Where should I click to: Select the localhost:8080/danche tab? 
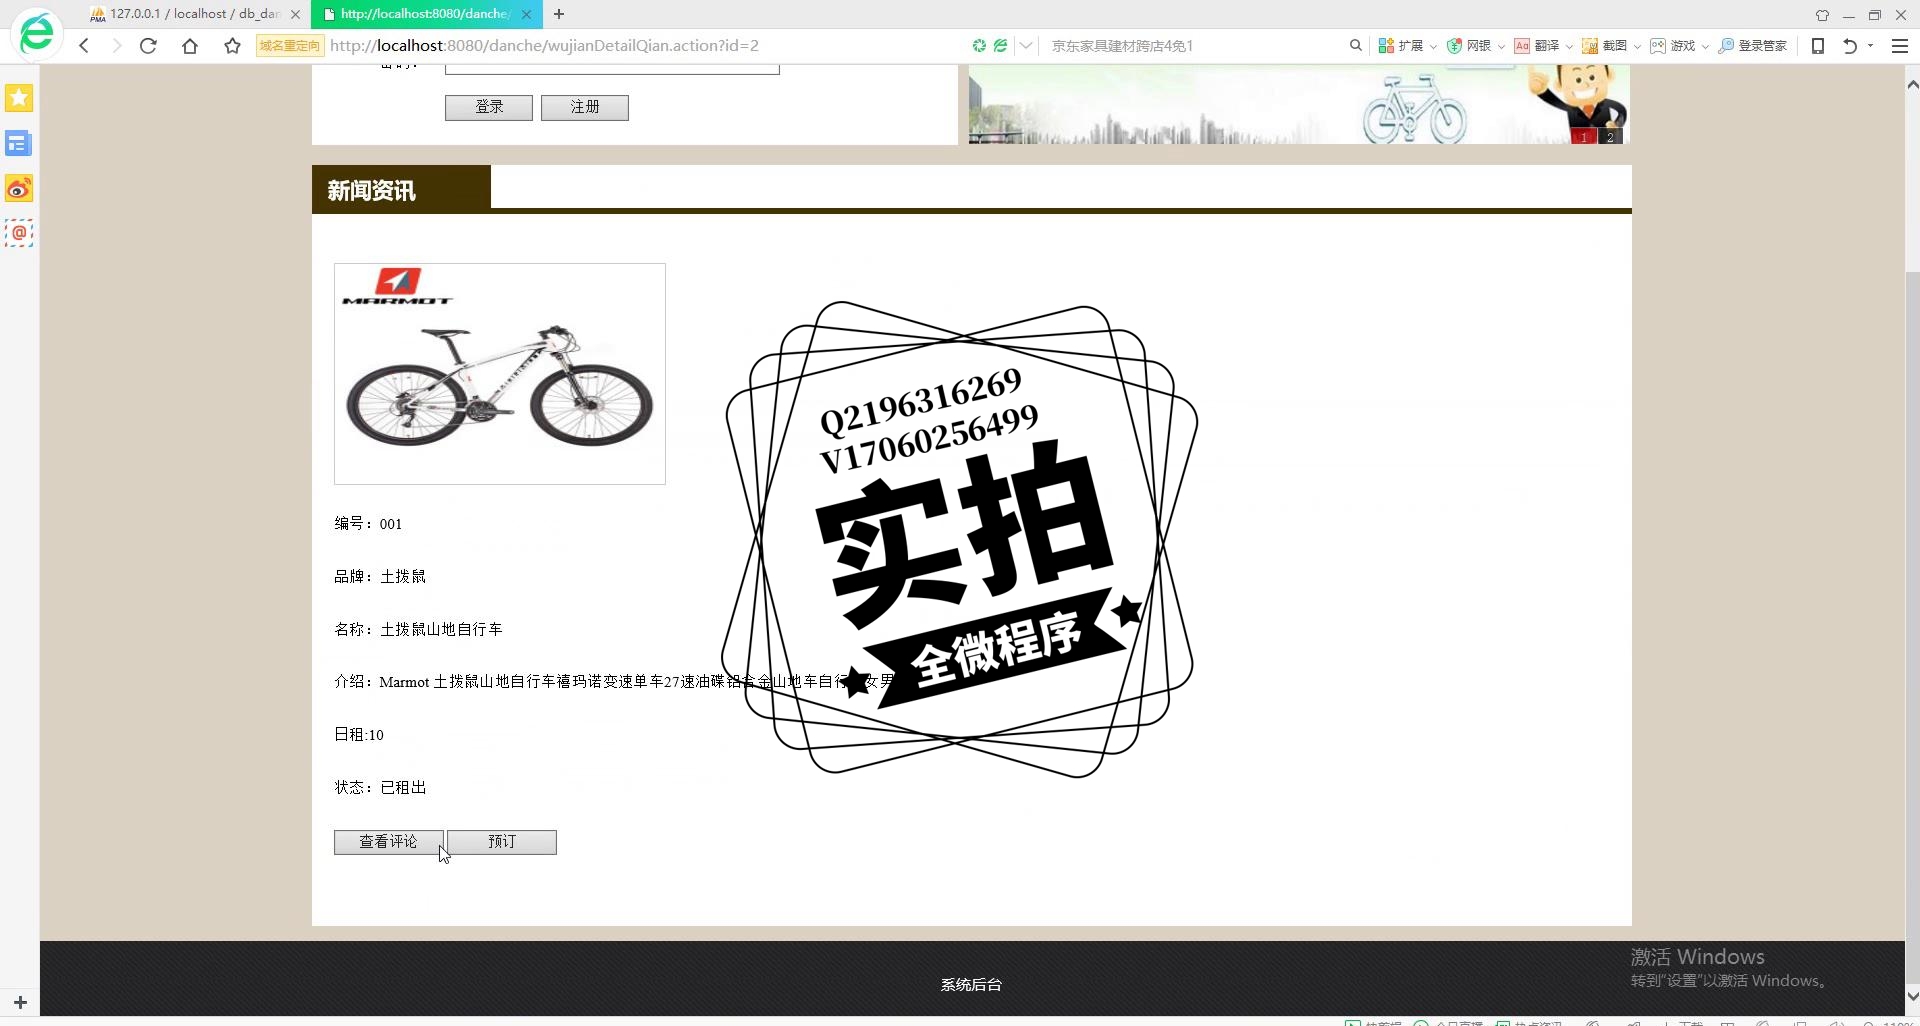[x=427, y=14]
